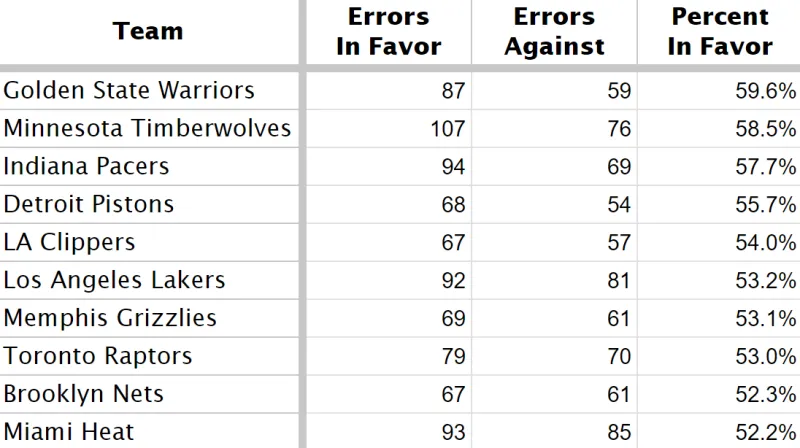Click the Team column header
Image resolution: width=800 pixels, height=448 pixels.
tap(148, 31)
